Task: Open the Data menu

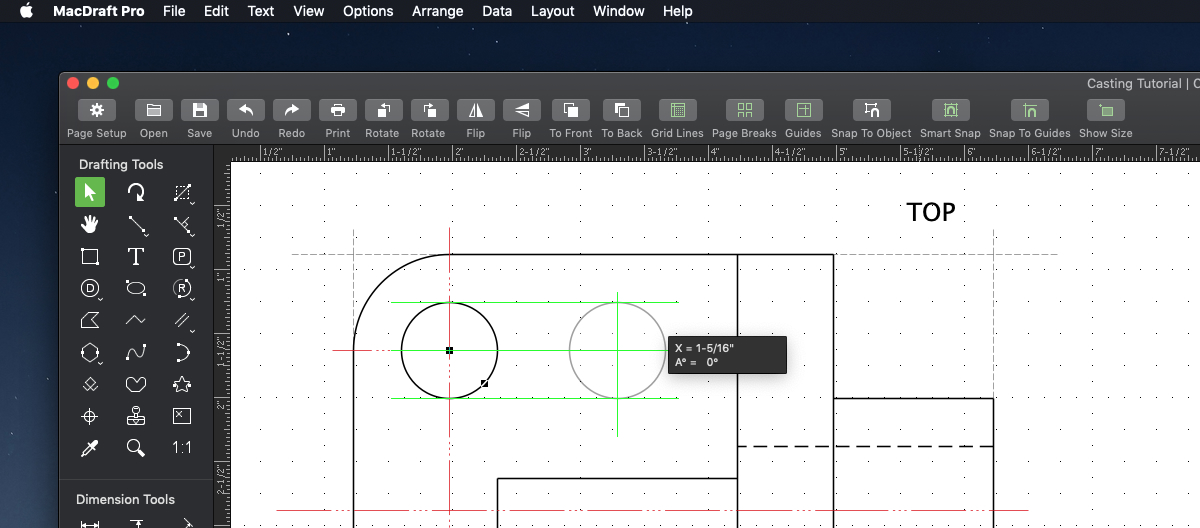Action: click(497, 11)
